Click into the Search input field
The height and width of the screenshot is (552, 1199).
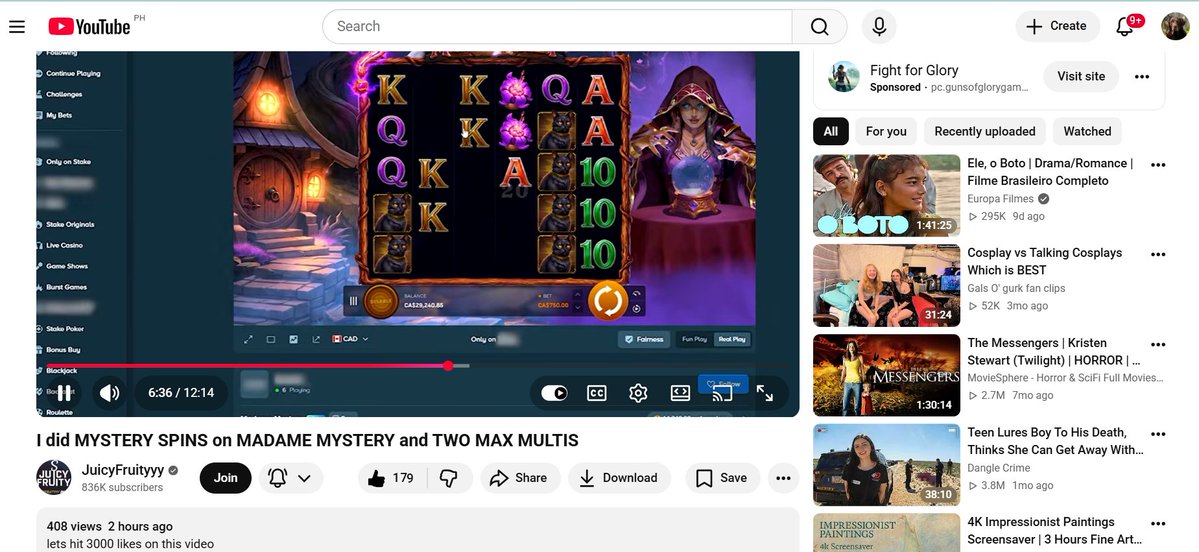point(557,27)
